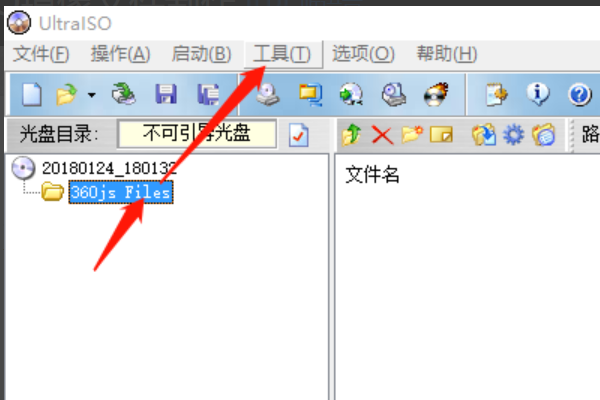Click the Burn CD flame icon

[x=436, y=94]
